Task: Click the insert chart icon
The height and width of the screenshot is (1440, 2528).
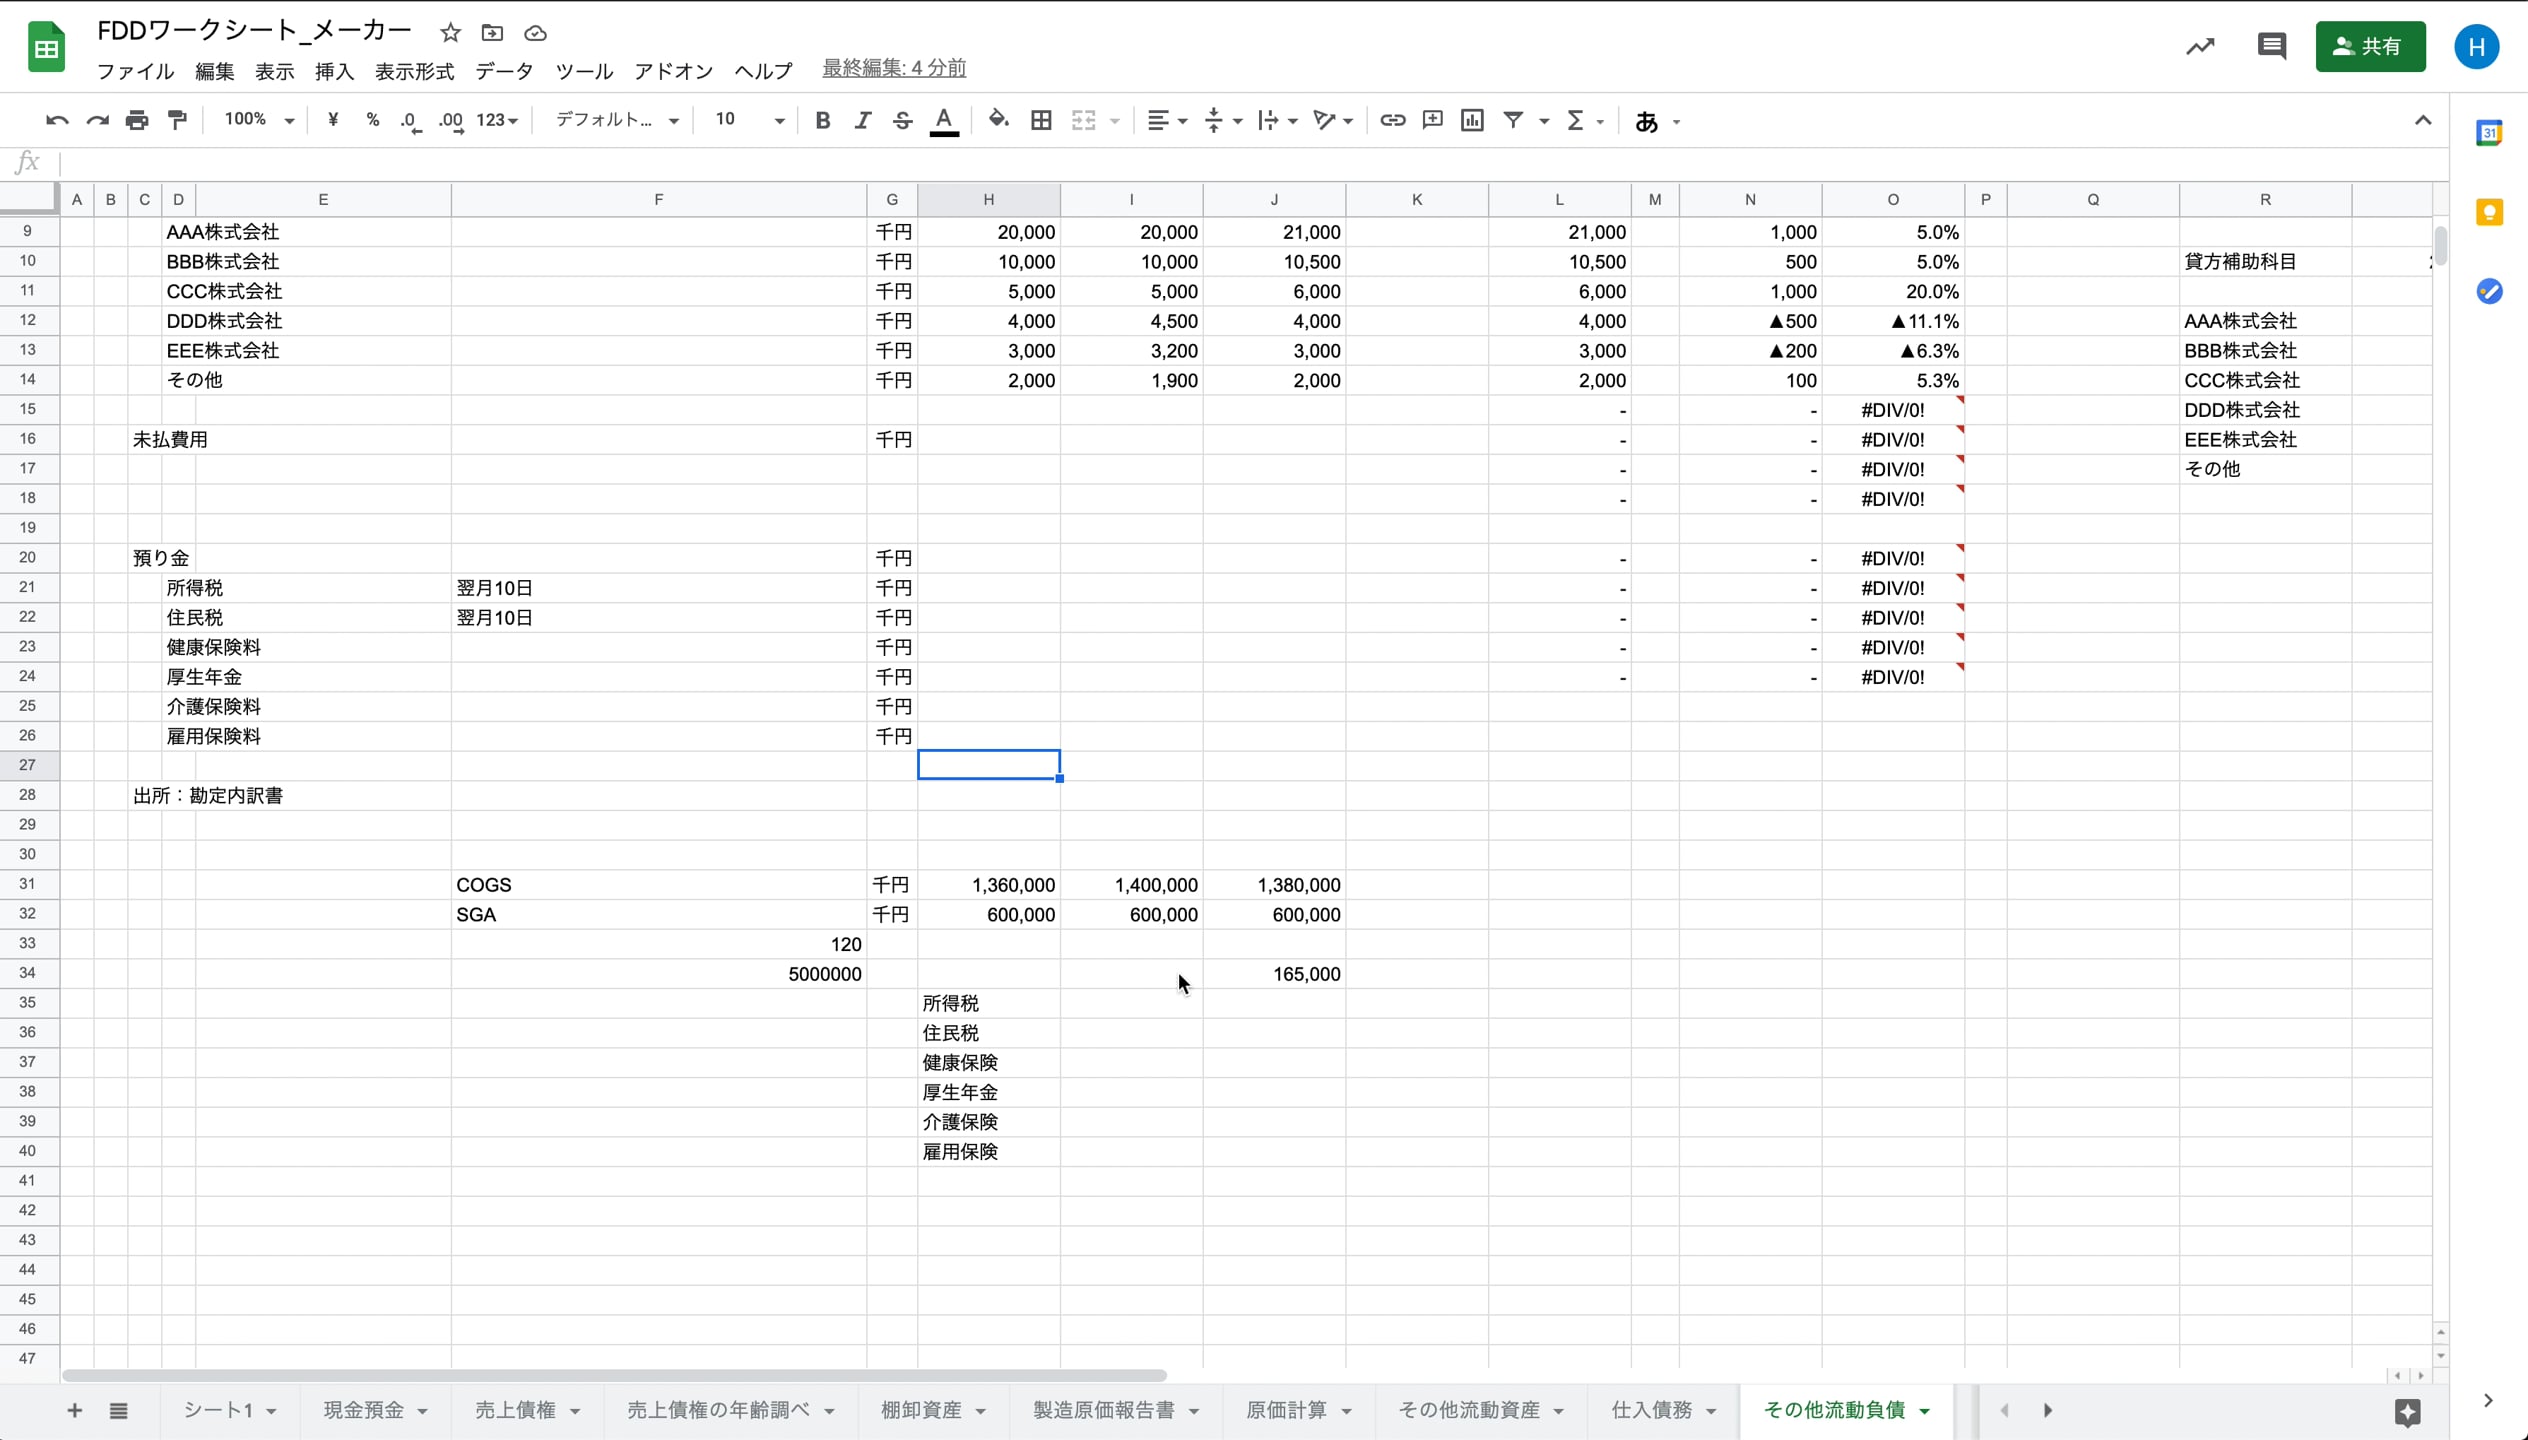Action: [1472, 120]
